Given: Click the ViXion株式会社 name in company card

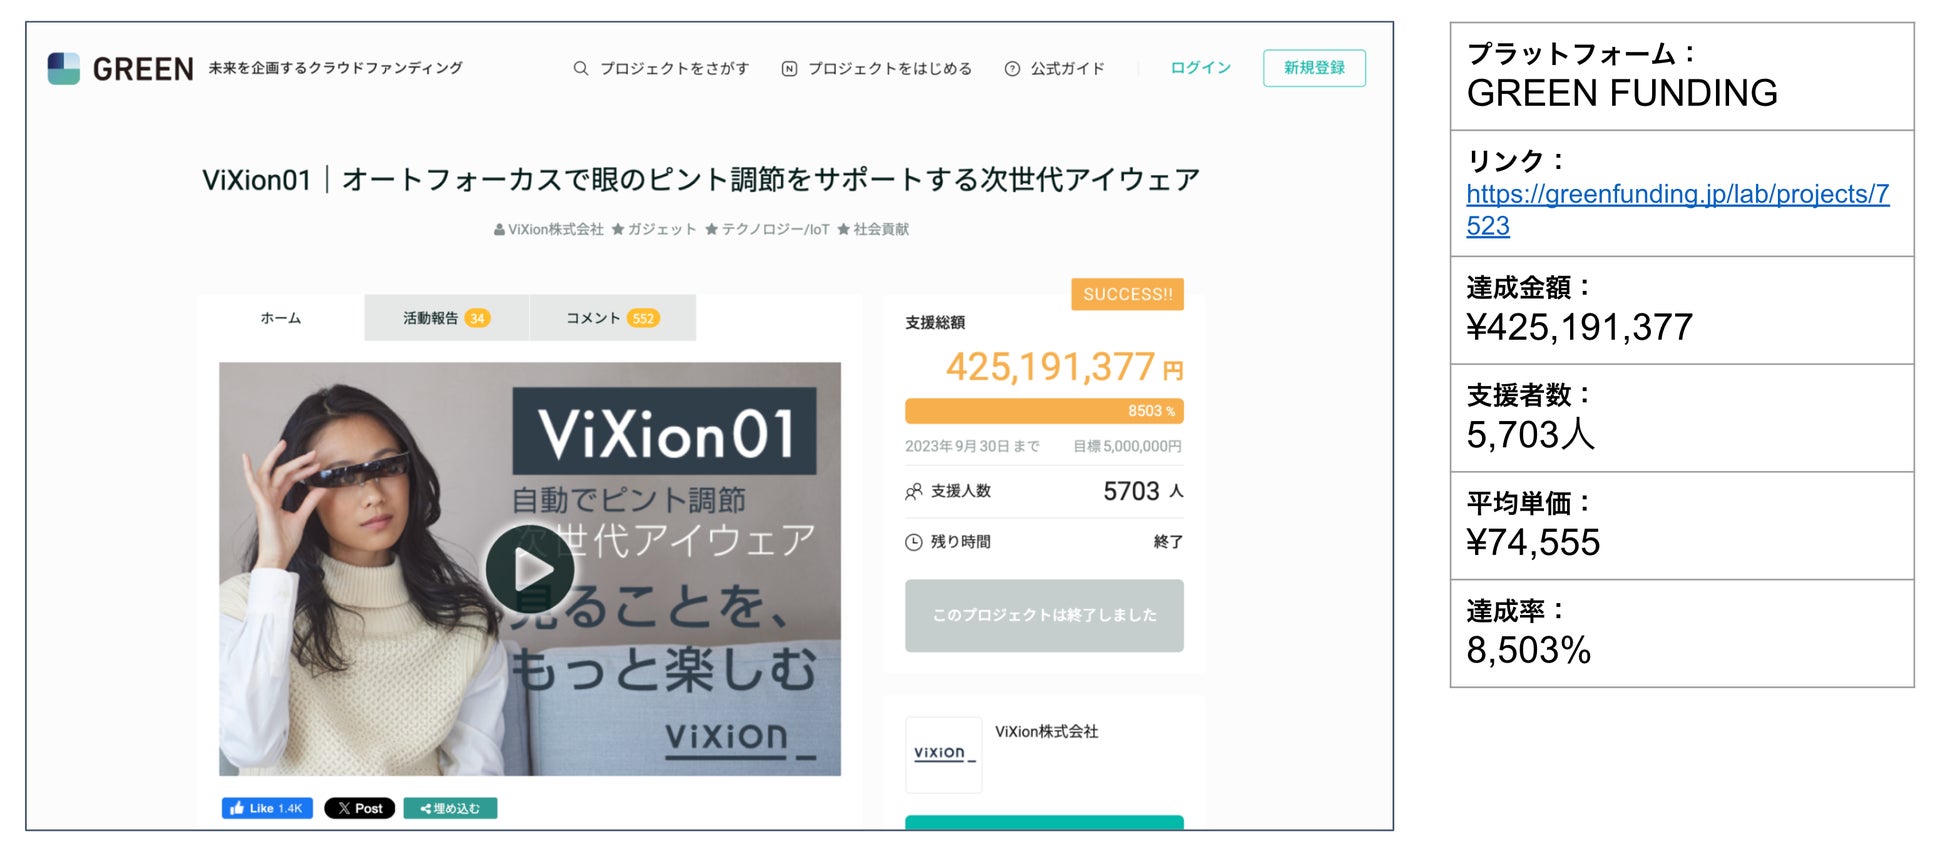Looking at the screenshot, I should 1046,731.
